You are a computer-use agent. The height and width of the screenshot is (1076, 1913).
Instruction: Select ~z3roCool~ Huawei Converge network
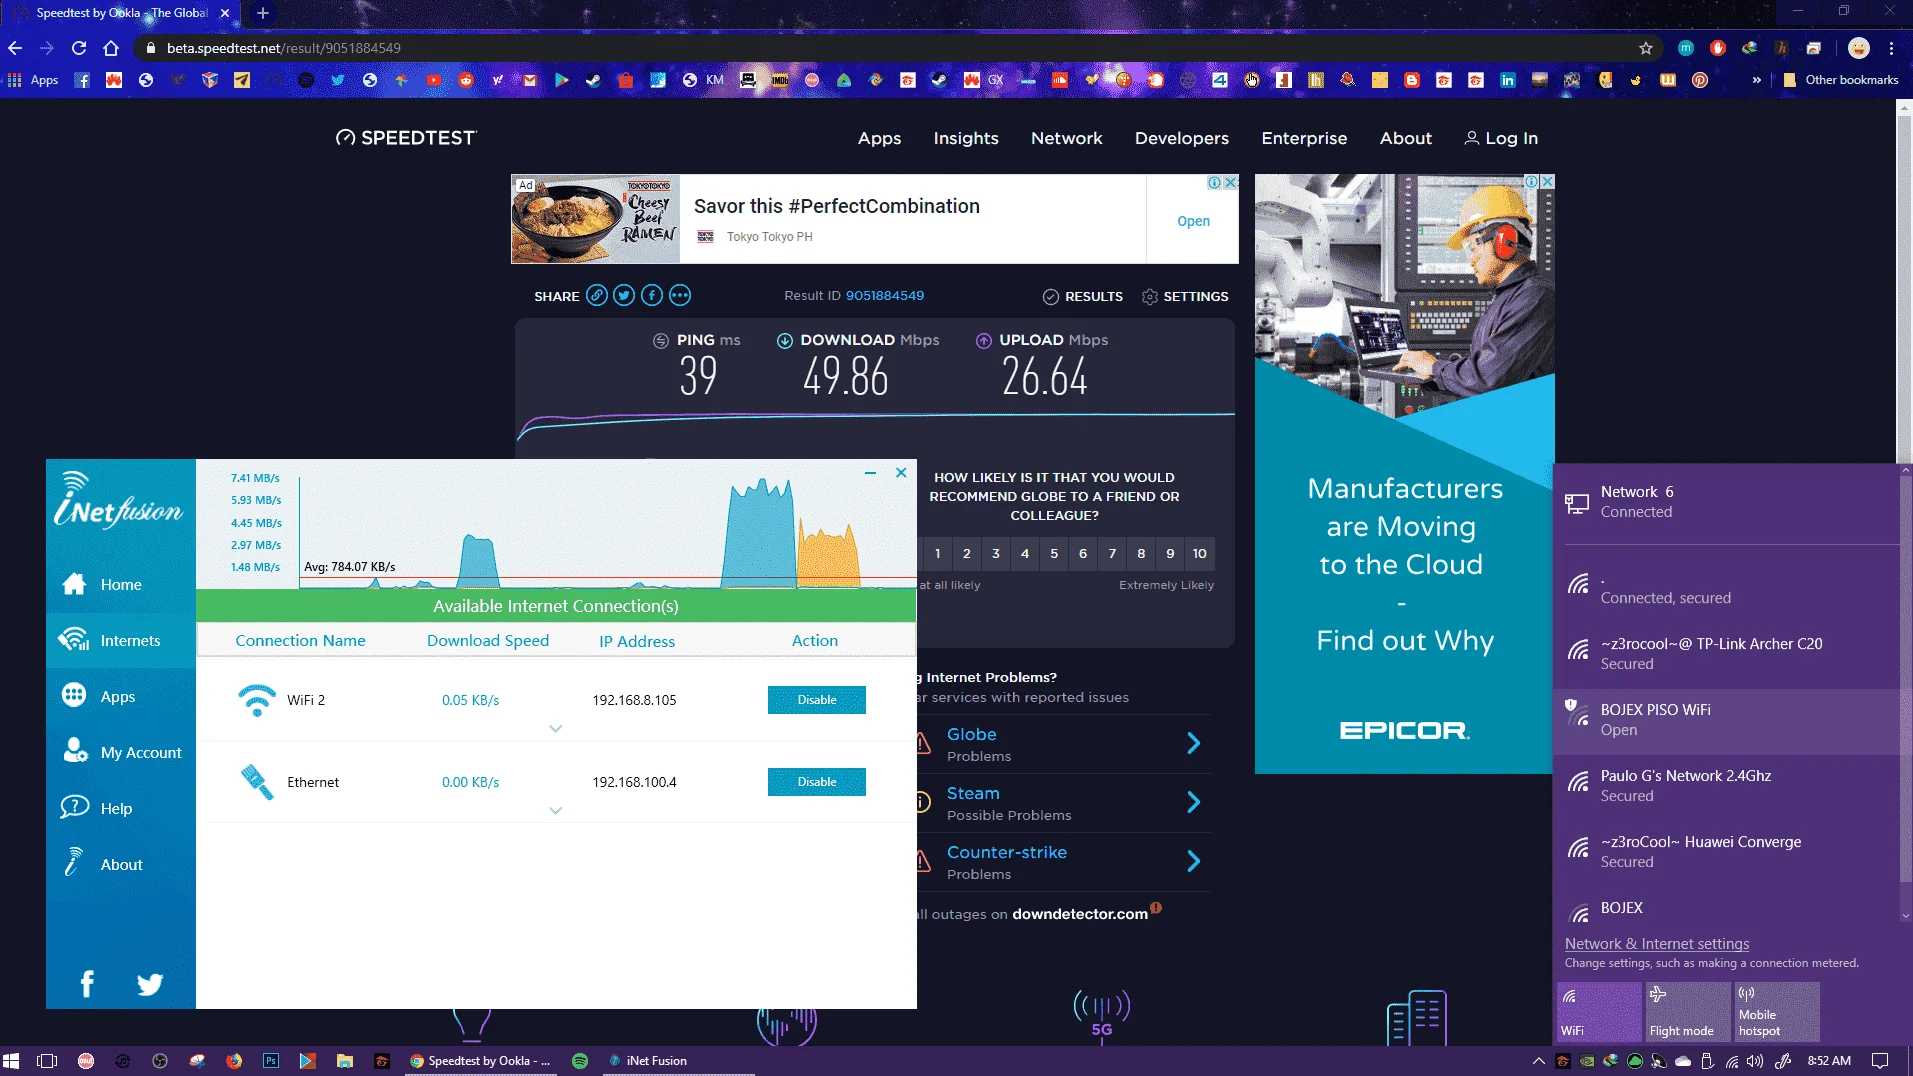coord(1725,852)
